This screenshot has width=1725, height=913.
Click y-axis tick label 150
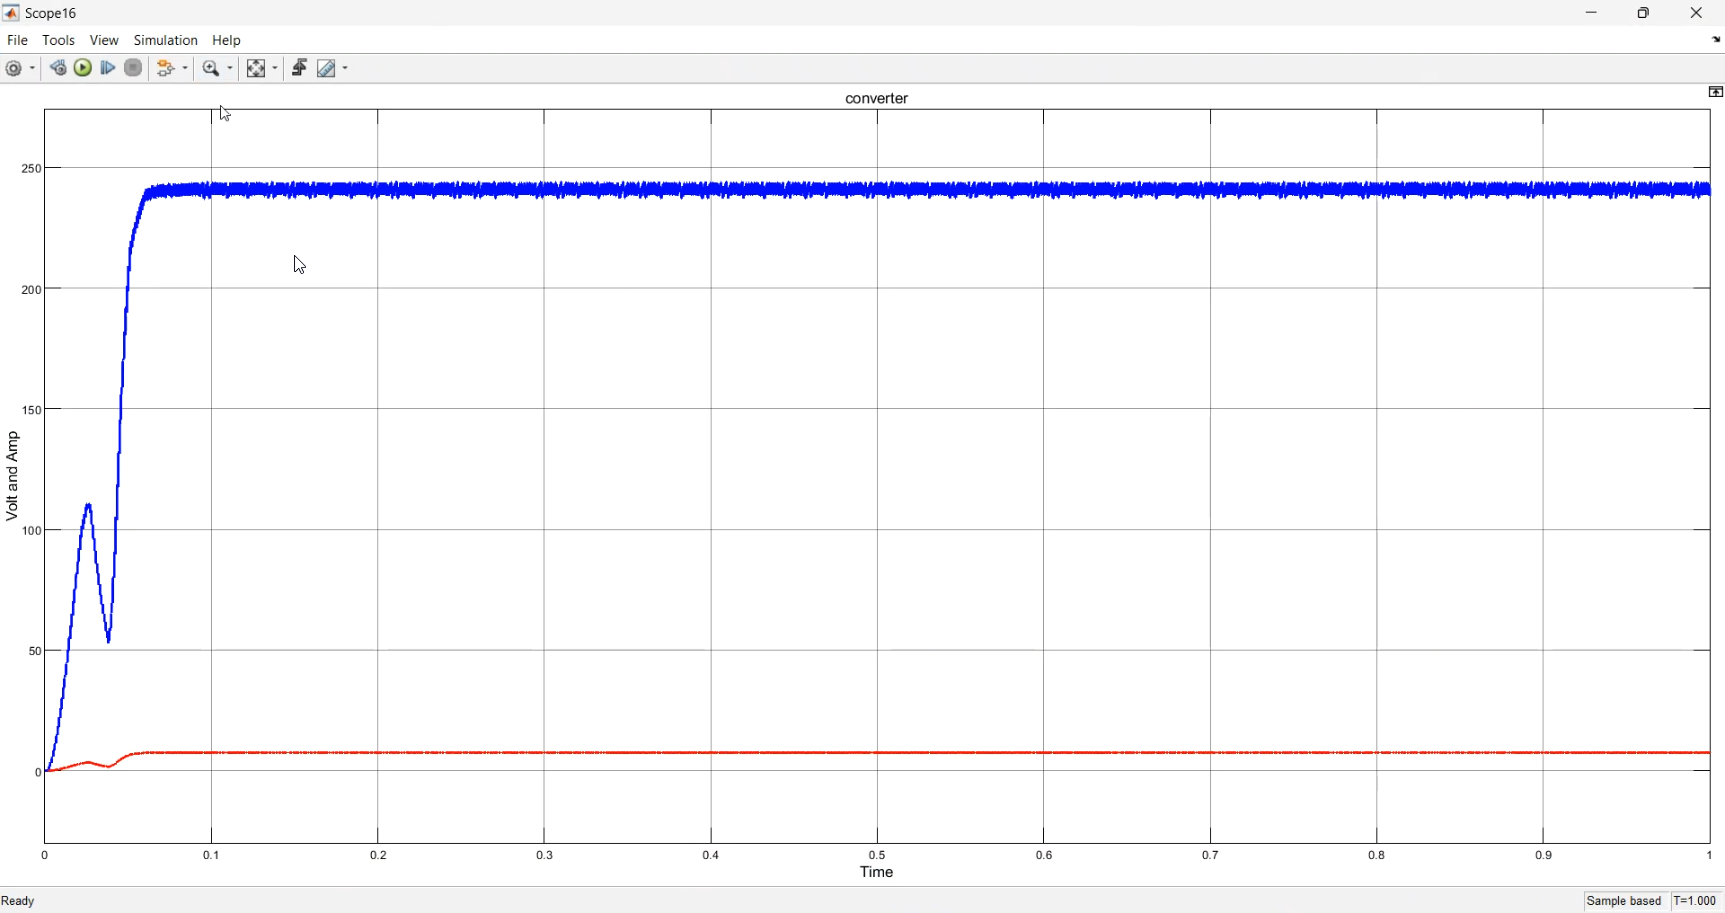pos(31,410)
